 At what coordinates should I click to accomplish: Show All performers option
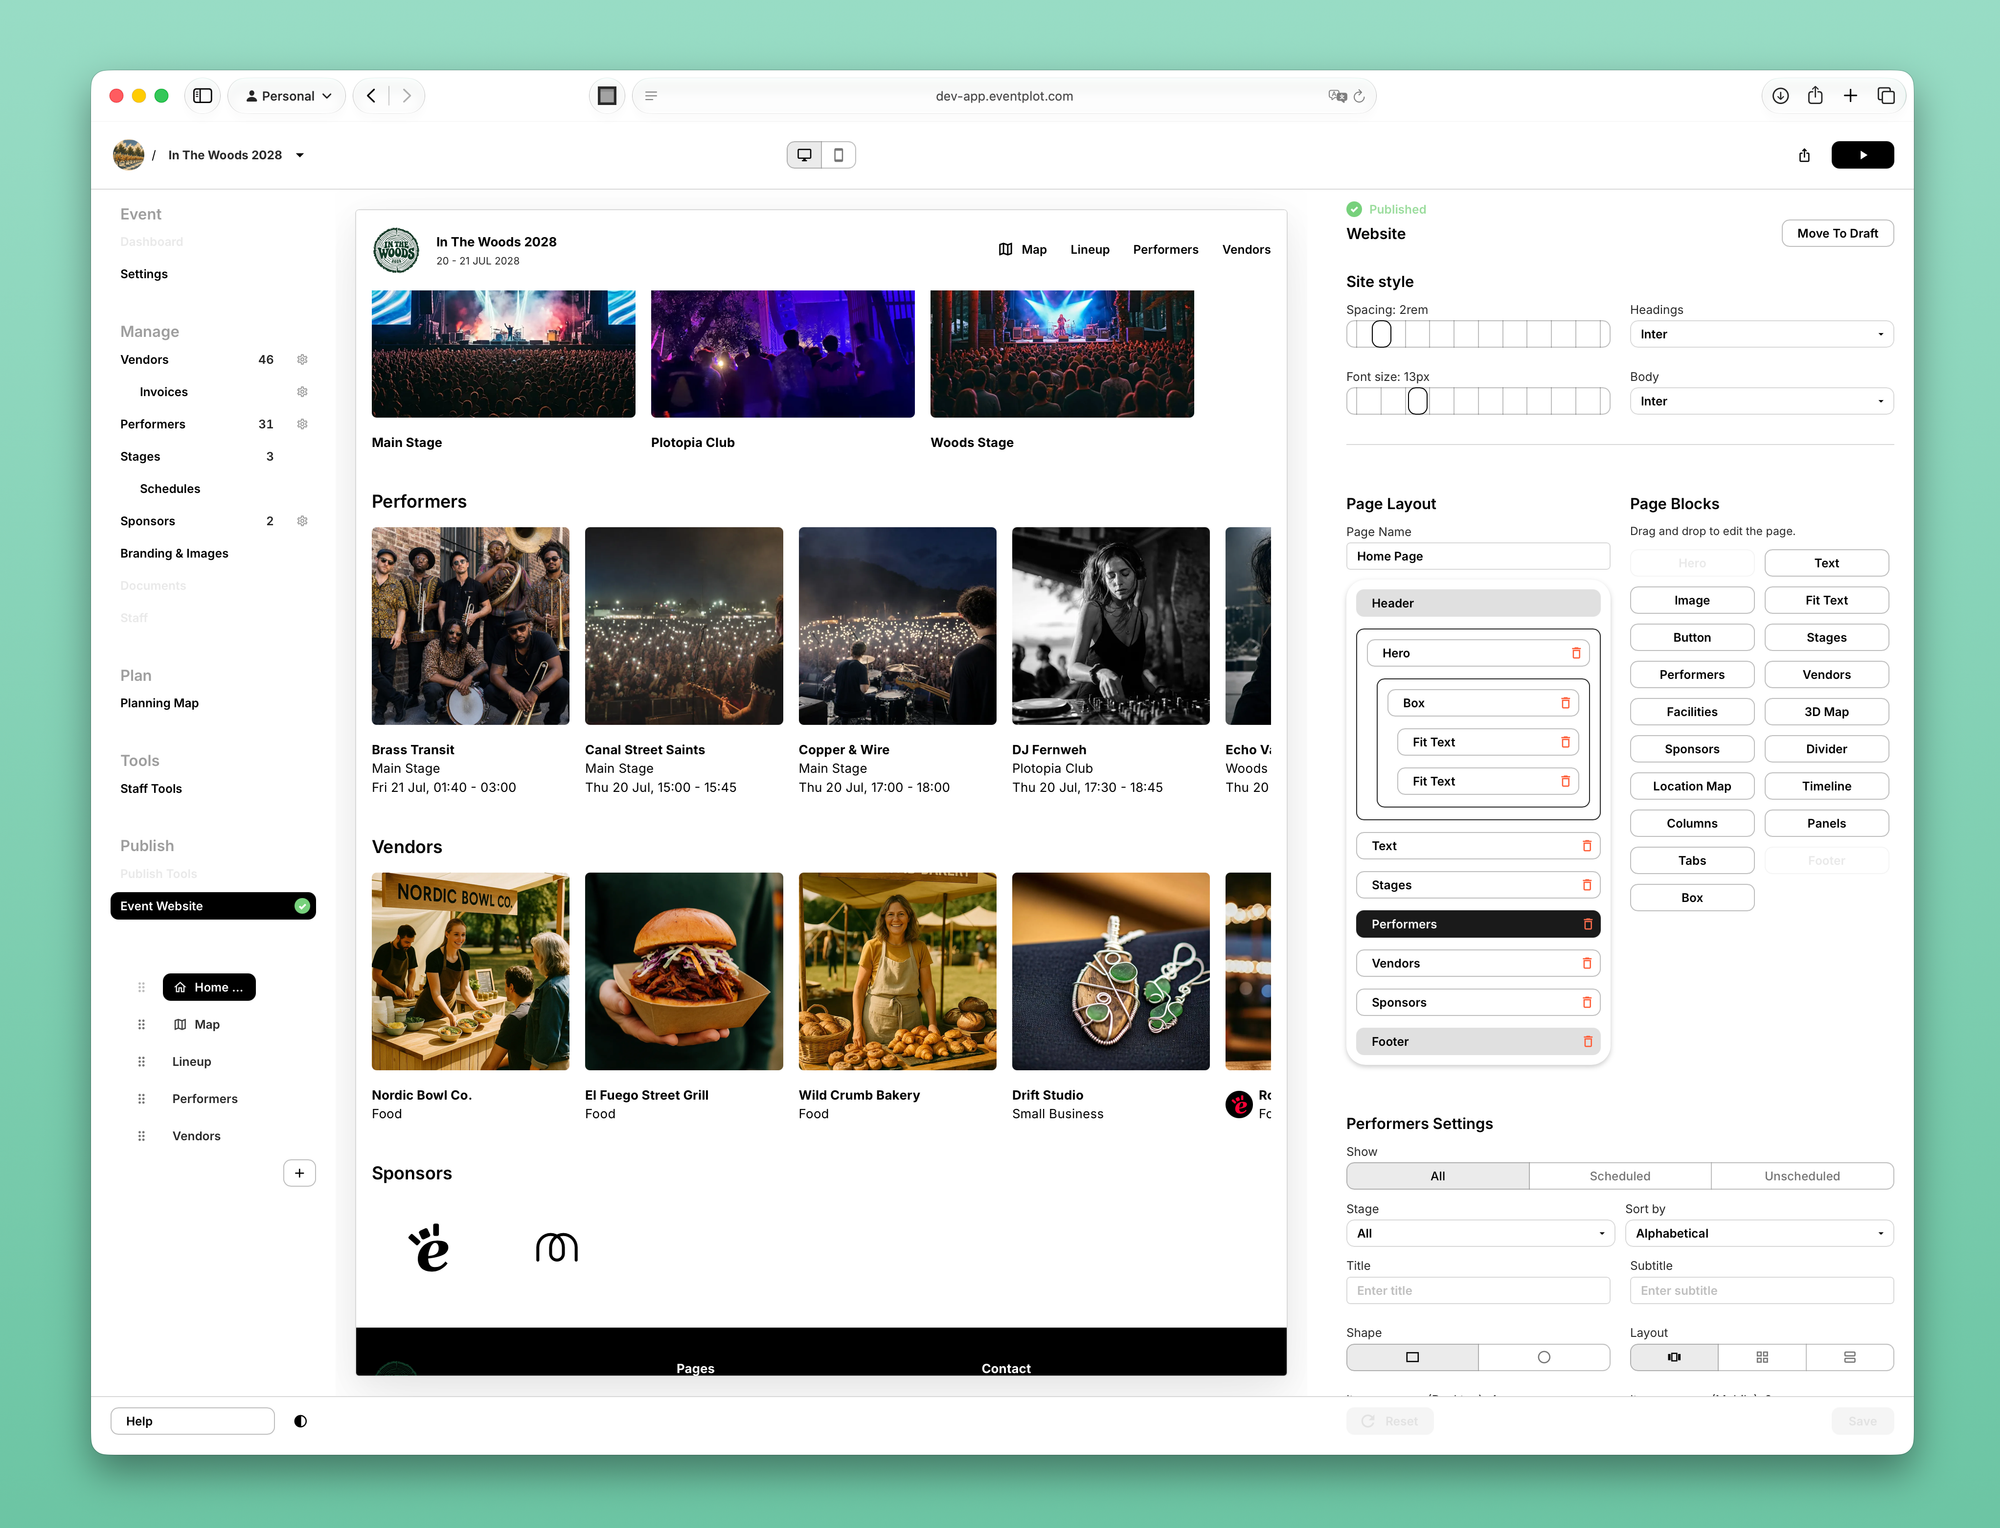pos(1437,1176)
